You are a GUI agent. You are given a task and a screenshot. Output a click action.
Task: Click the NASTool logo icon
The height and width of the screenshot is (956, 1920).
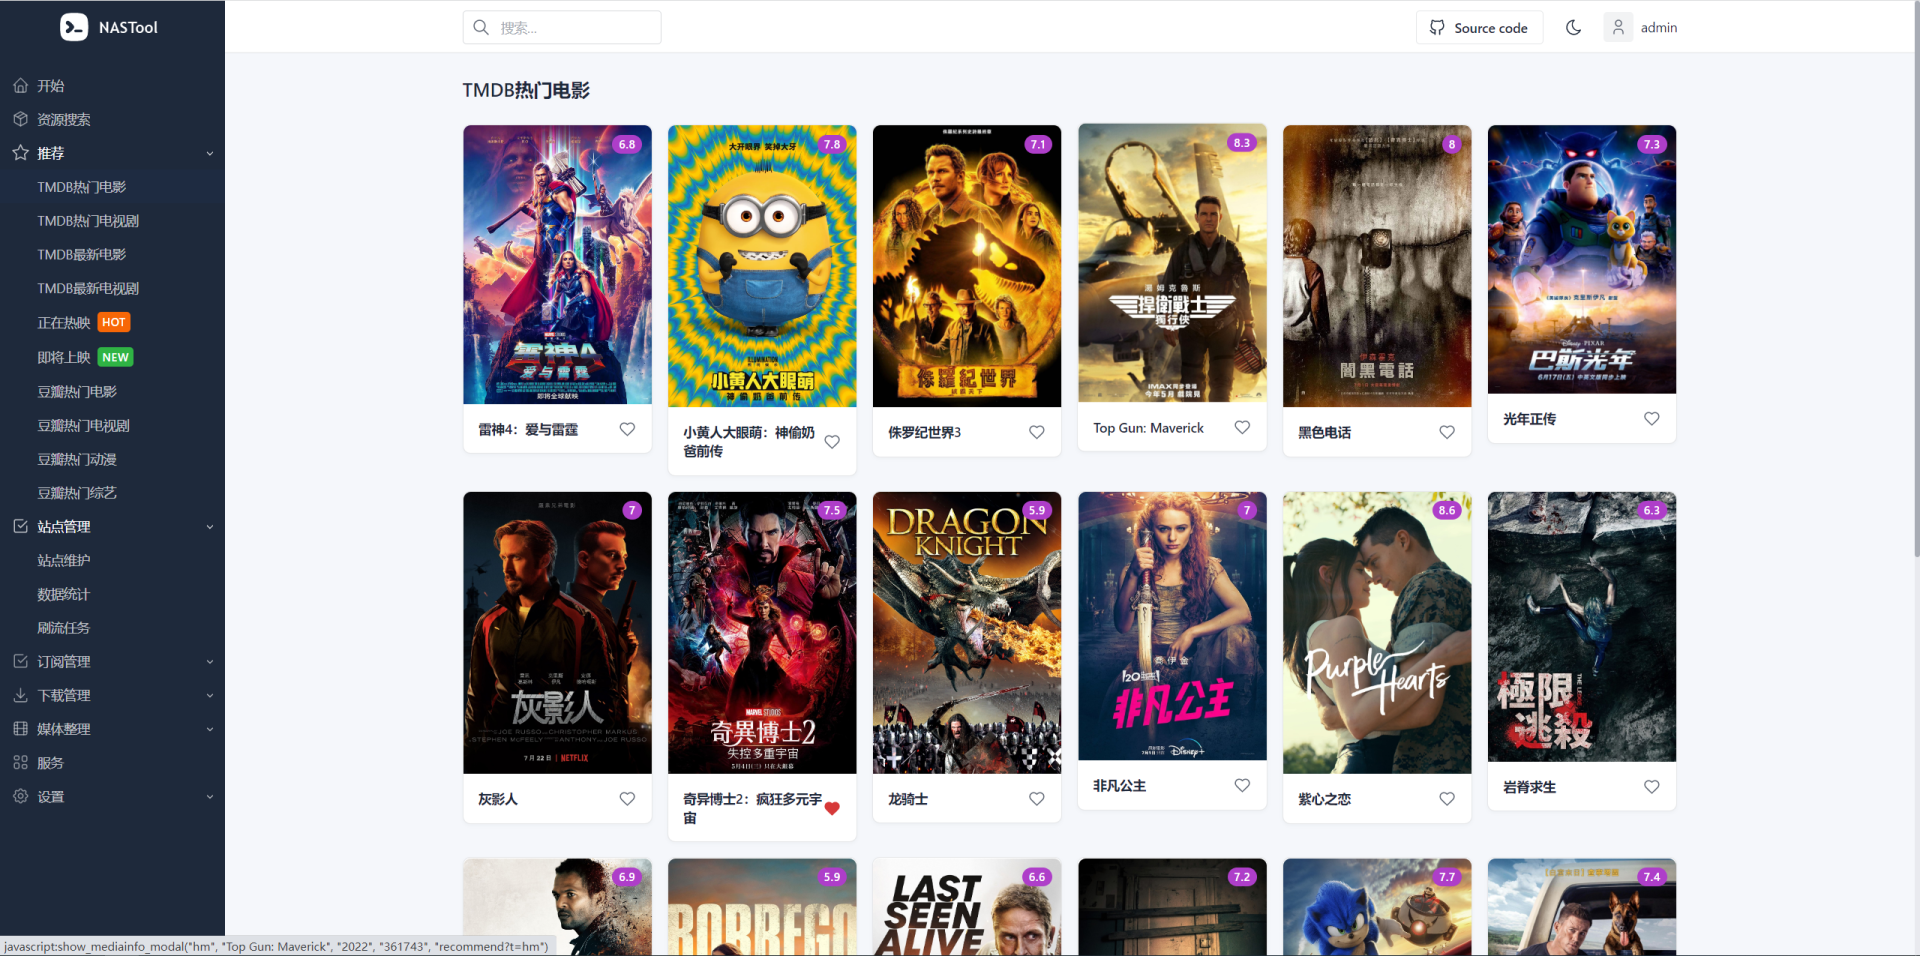[74, 27]
